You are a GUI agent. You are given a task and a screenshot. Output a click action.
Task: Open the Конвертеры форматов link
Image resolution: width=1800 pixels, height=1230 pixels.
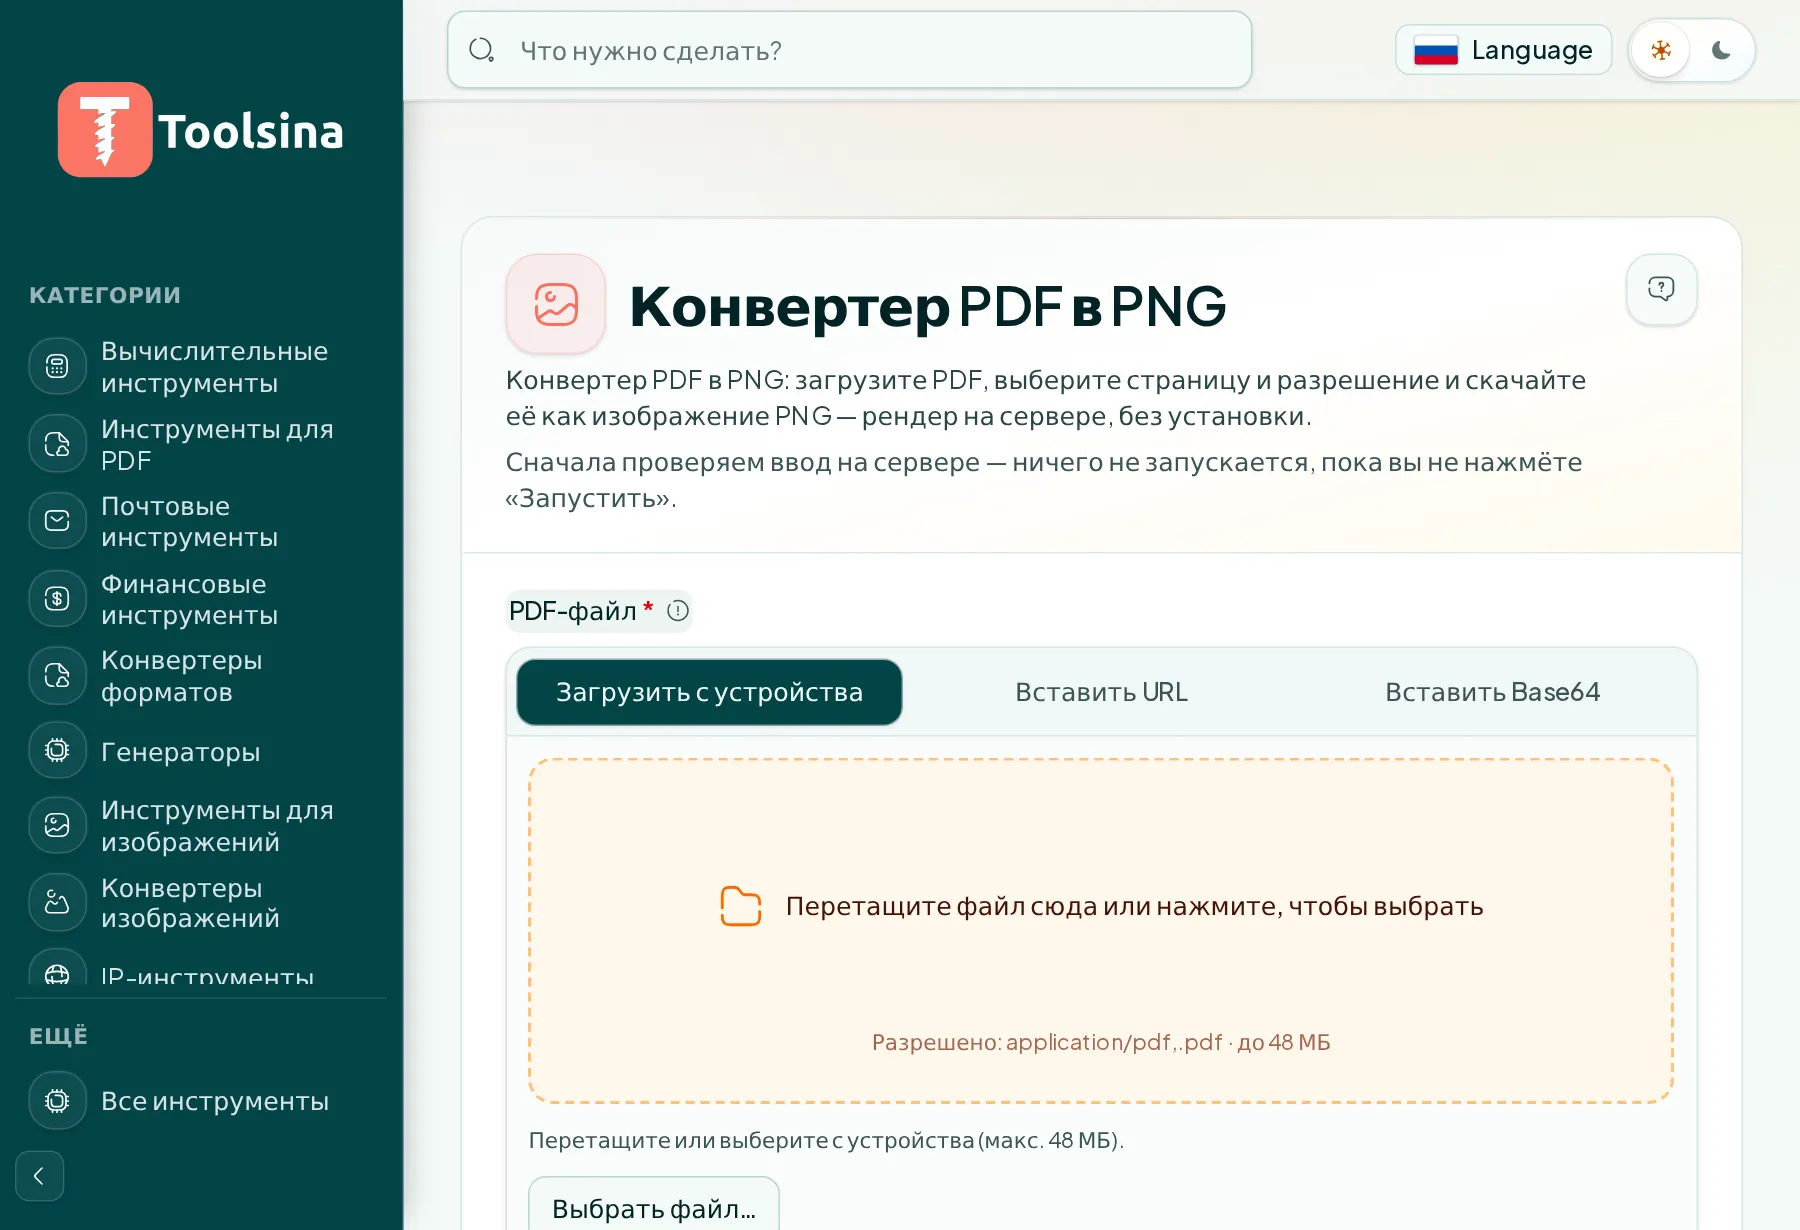coord(181,676)
